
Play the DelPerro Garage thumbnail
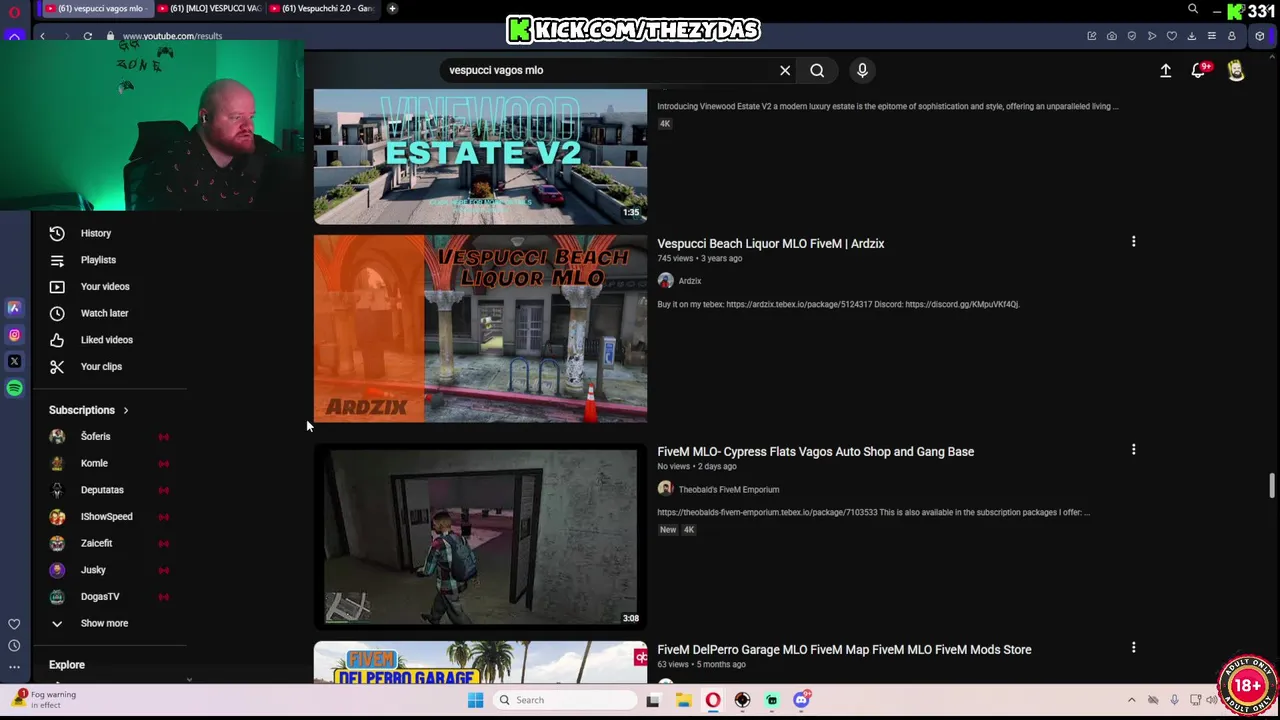click(x=480, y=662)
